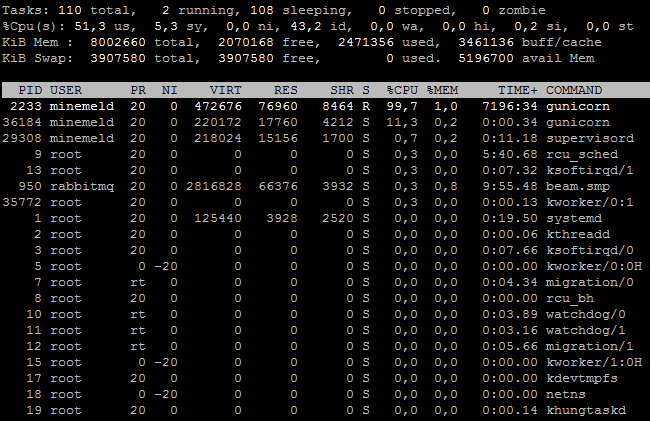The image size is (650, 421).
Task: Select the %CPU column header
Action: click(402, 90)
